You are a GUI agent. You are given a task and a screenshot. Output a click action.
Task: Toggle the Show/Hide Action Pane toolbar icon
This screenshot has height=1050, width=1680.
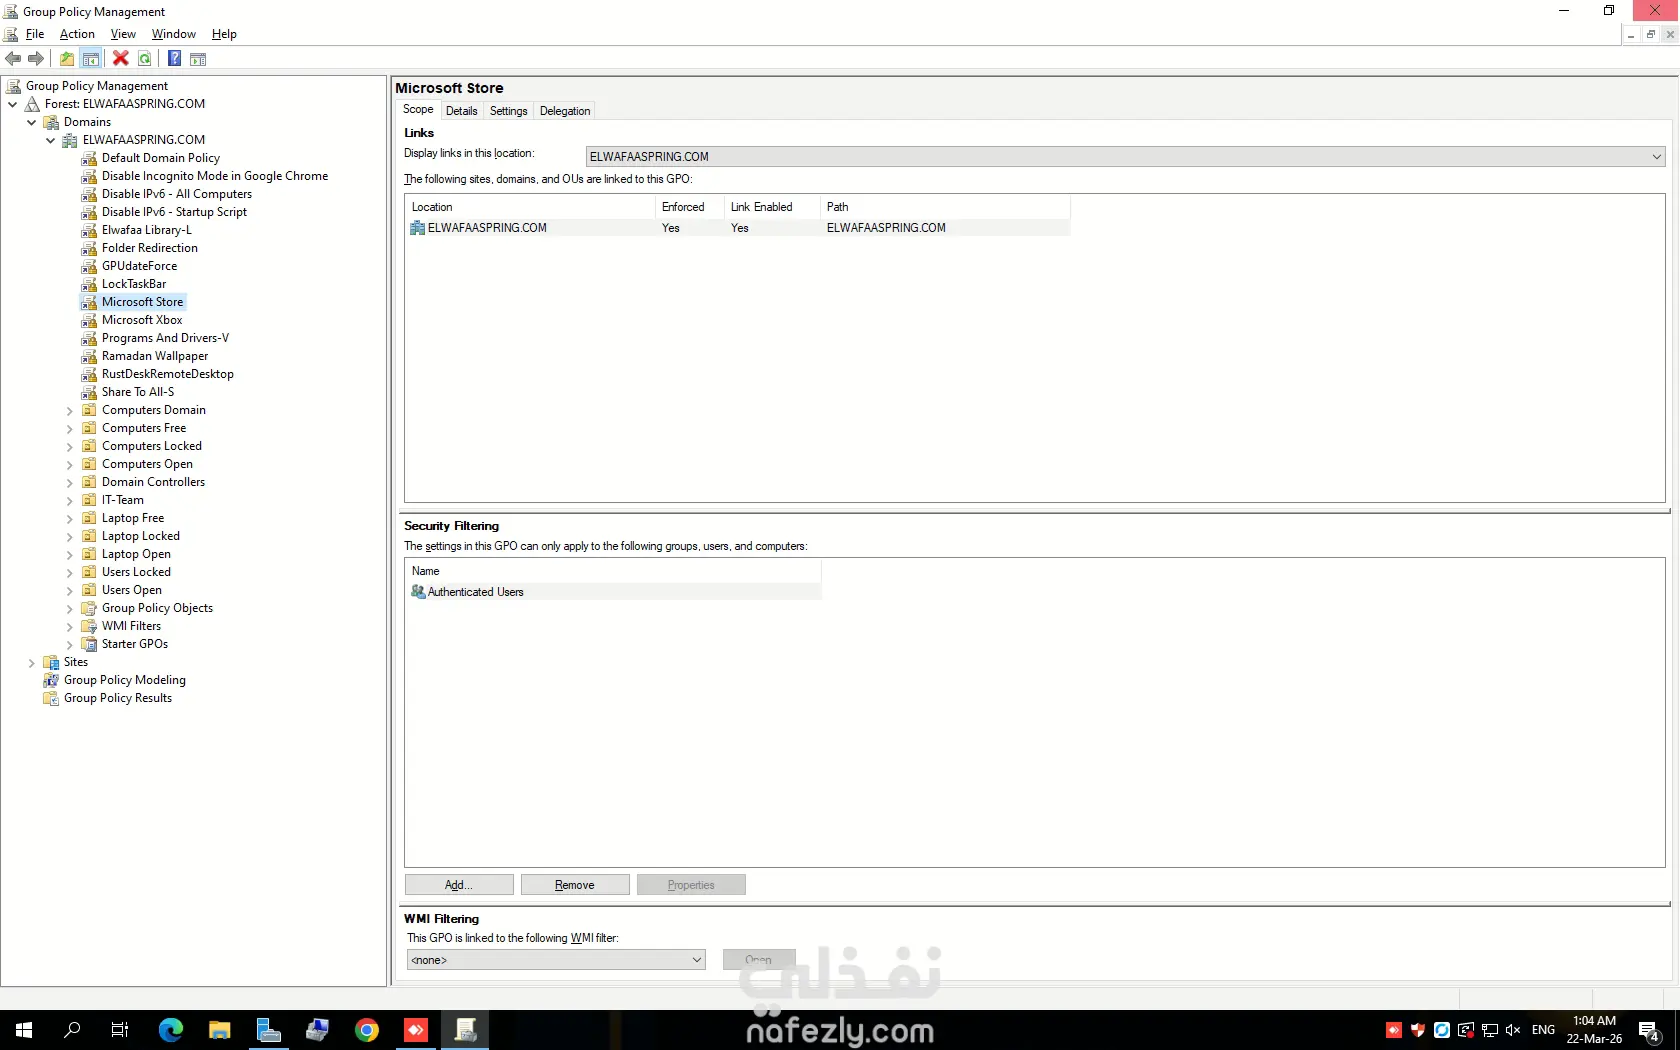point(198,59)
